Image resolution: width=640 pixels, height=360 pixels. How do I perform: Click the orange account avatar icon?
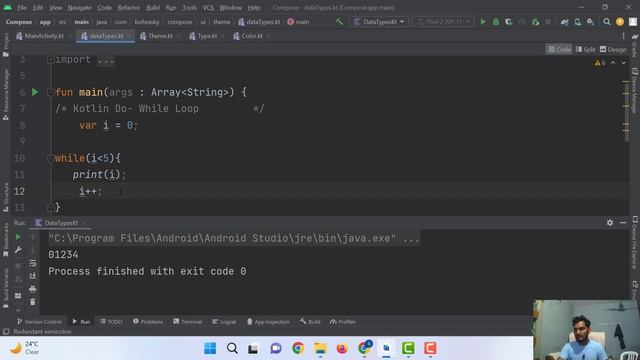click(x=620, y=22)
